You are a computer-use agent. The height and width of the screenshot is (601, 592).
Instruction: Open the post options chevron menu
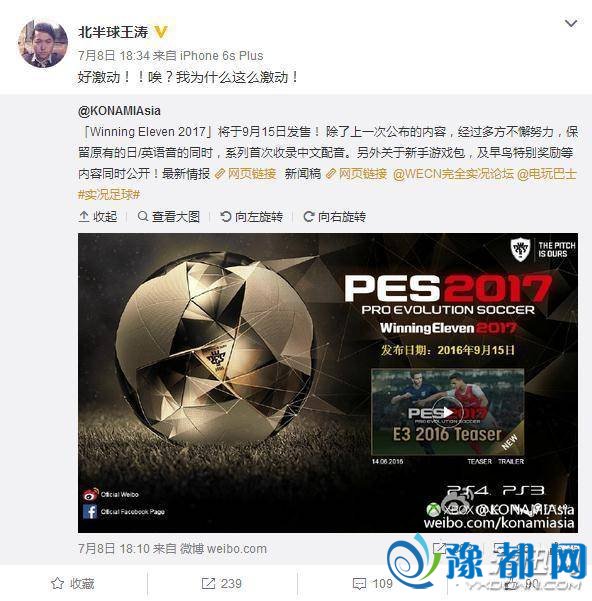571,24
